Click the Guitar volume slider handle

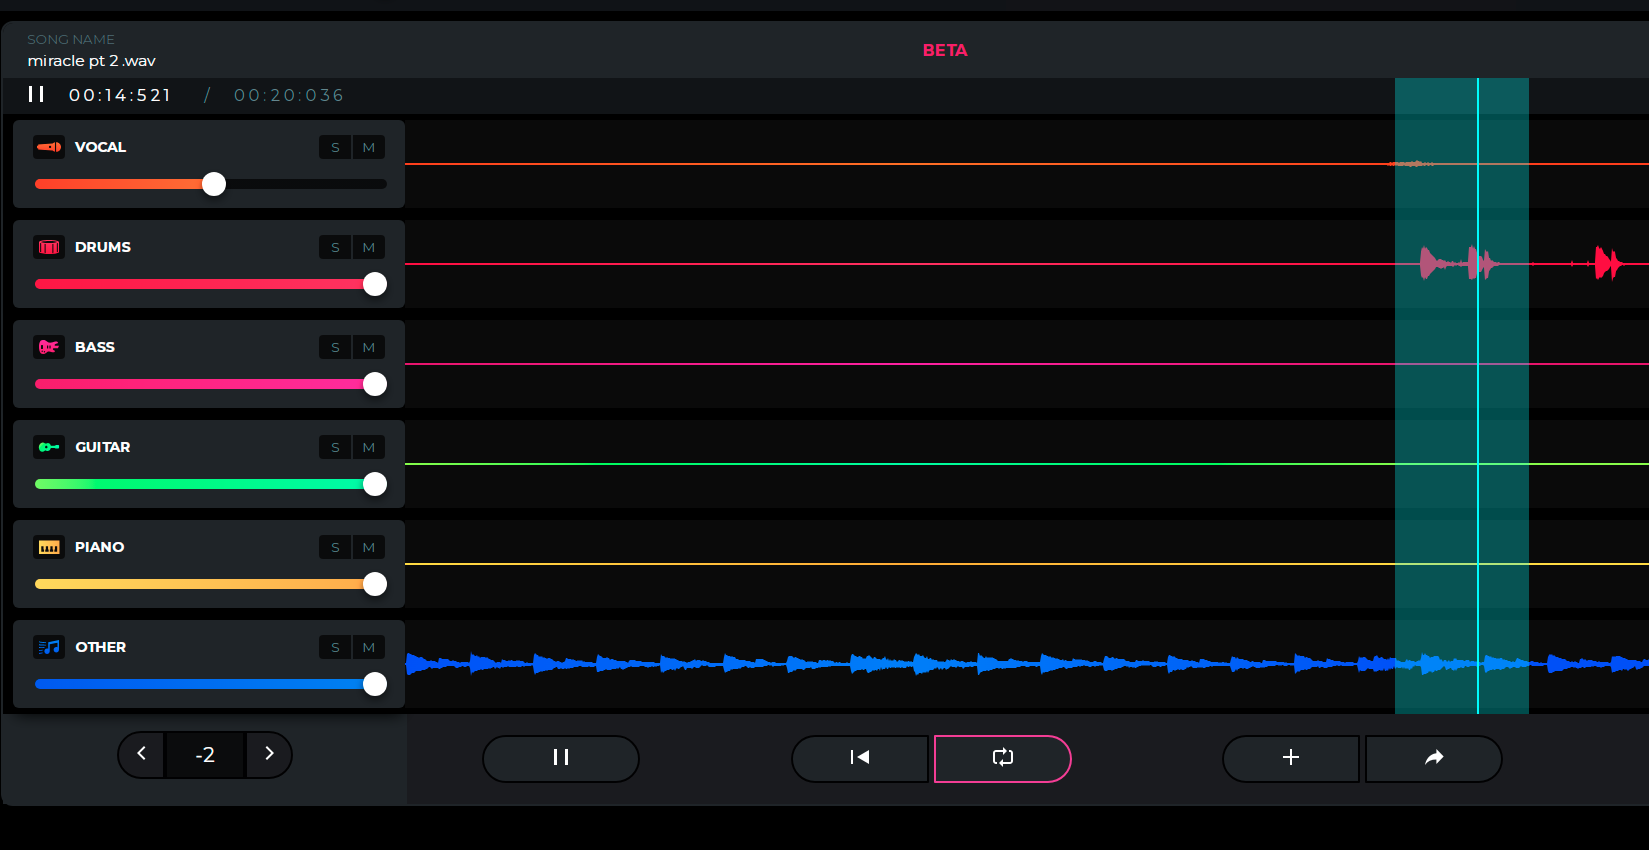coord(375,484)
